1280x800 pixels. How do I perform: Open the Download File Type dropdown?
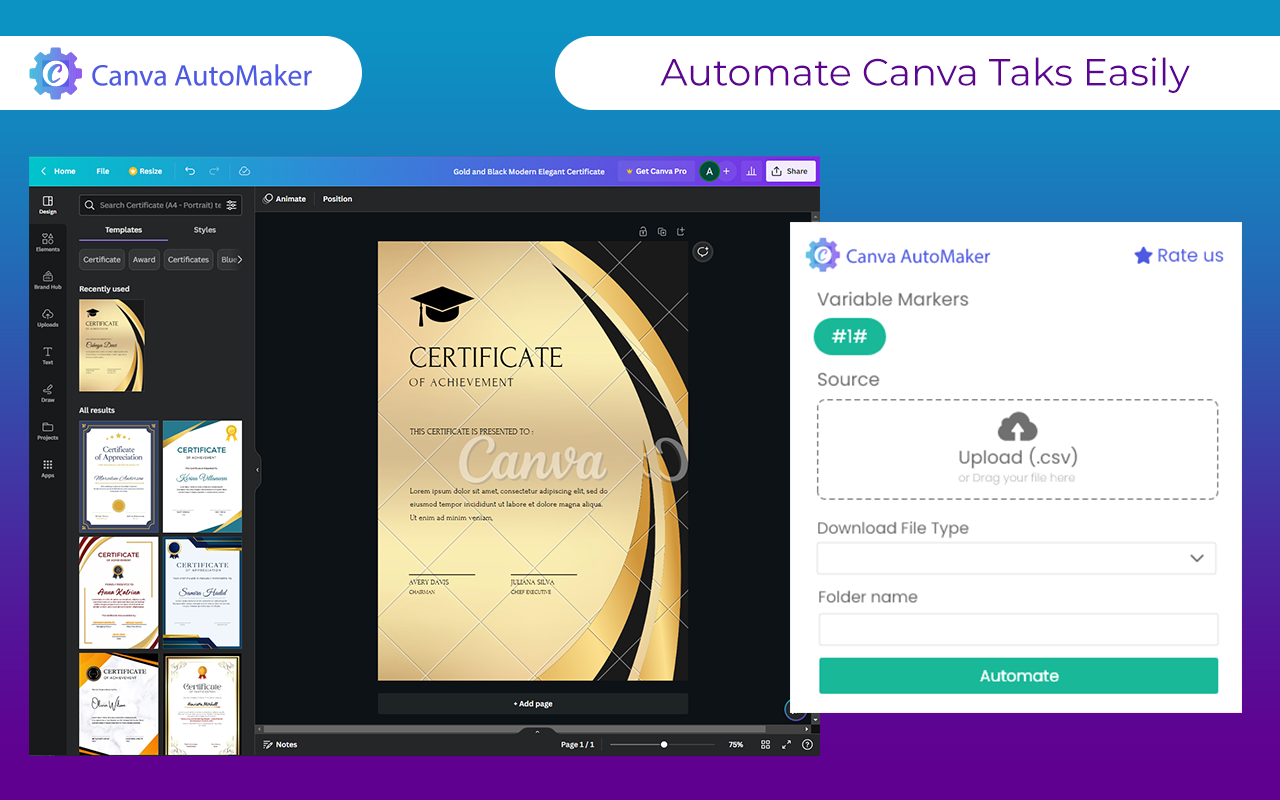[x=1017, y=558]
